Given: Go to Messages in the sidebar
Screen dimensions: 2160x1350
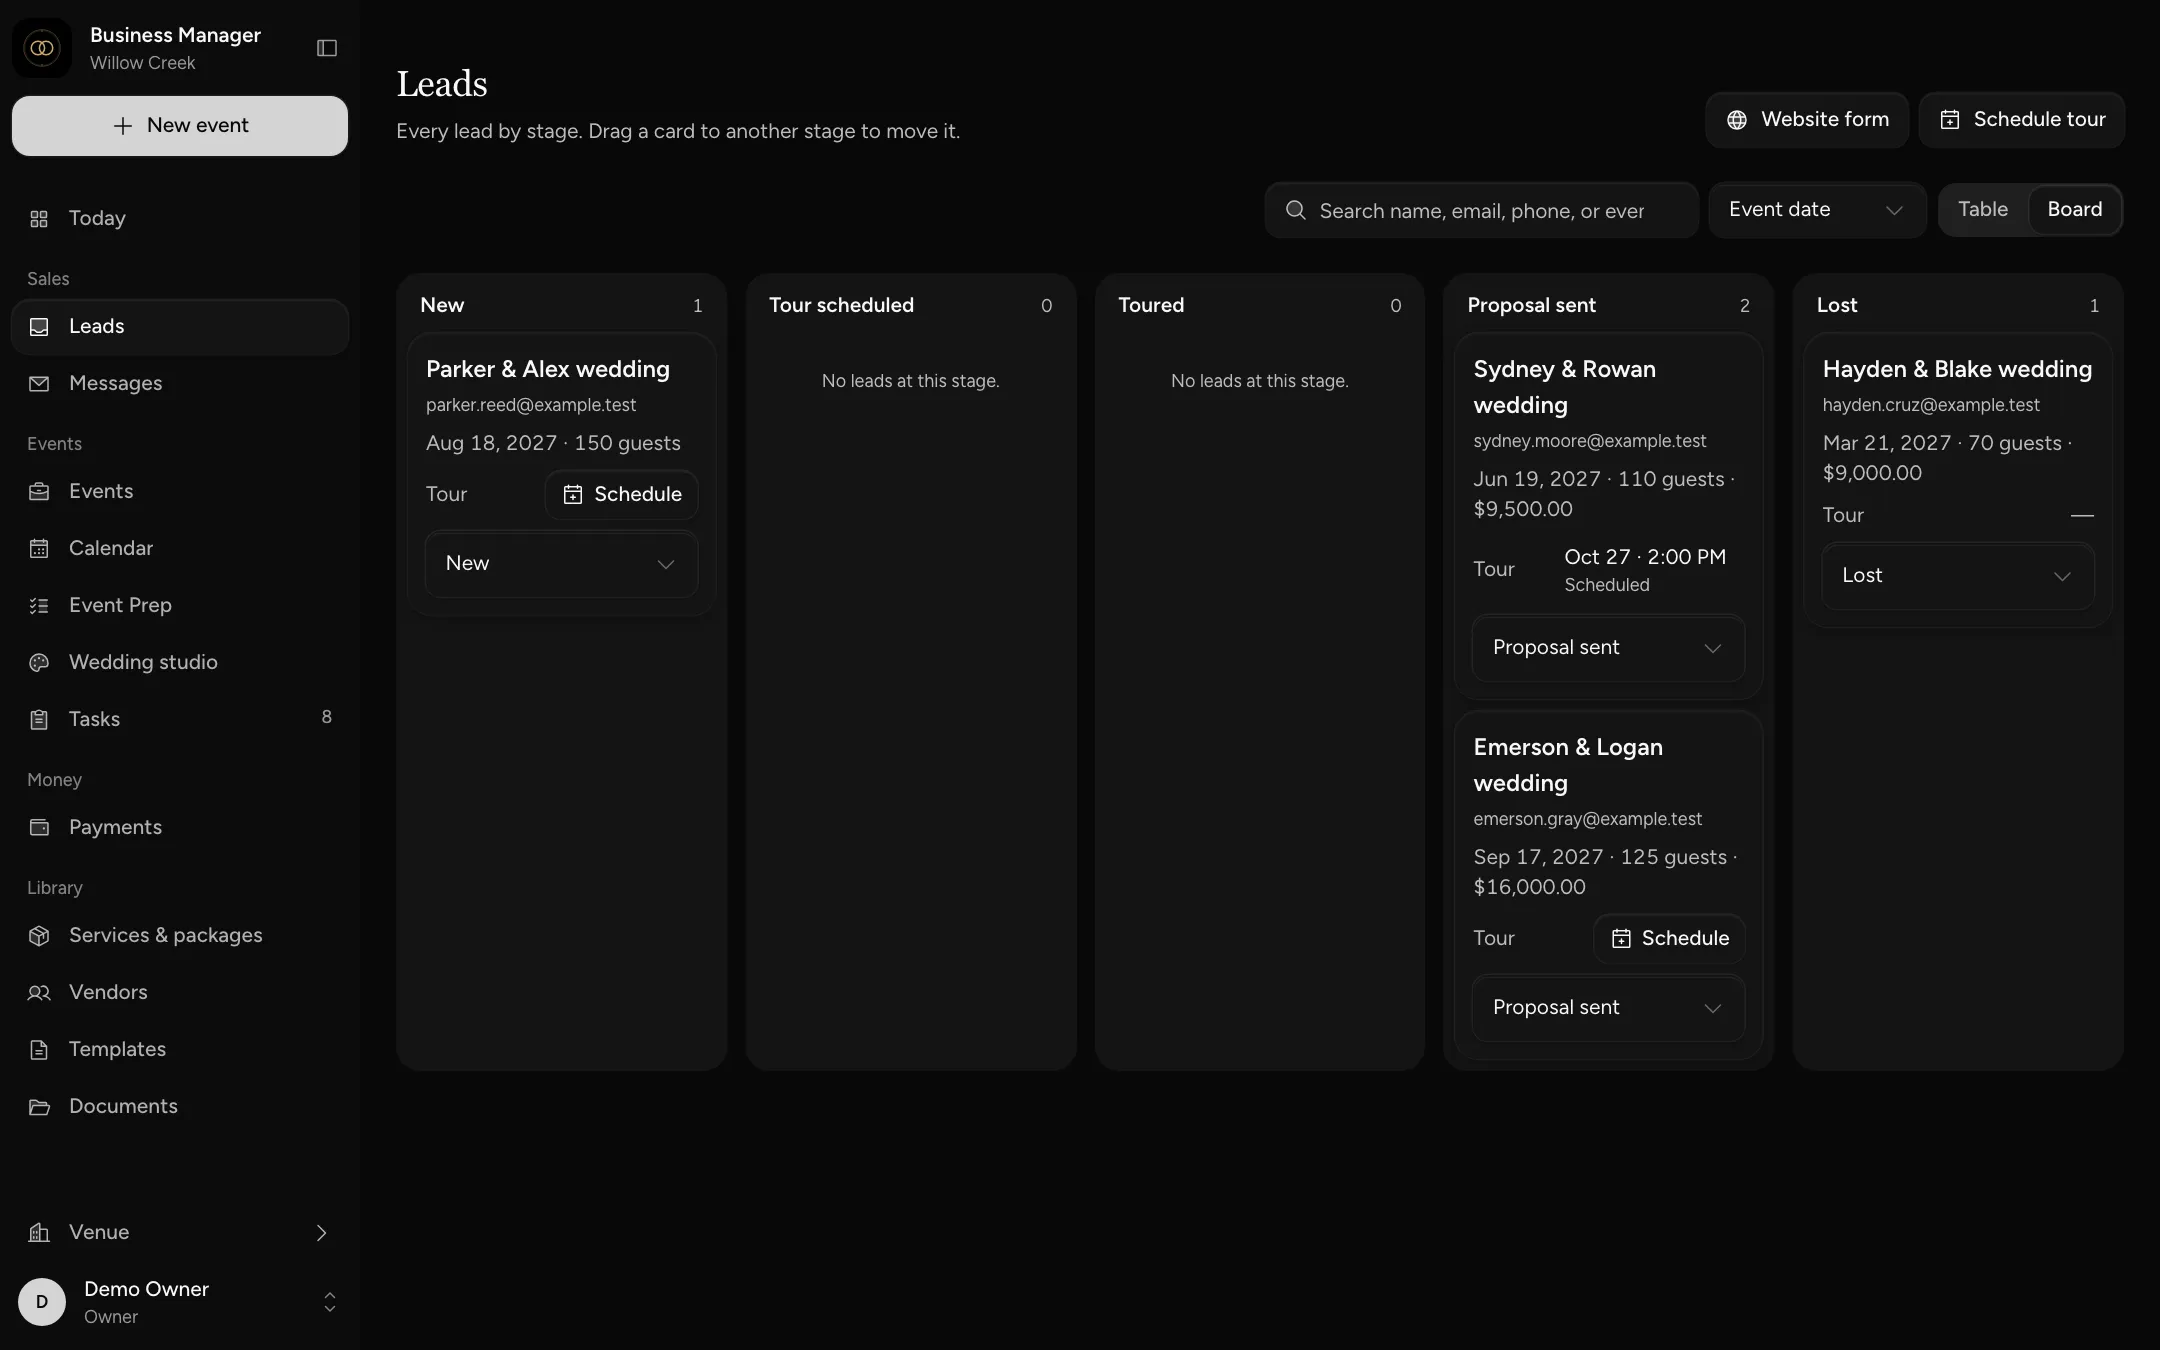Looking at the screenshot, I should pos(180,384).
